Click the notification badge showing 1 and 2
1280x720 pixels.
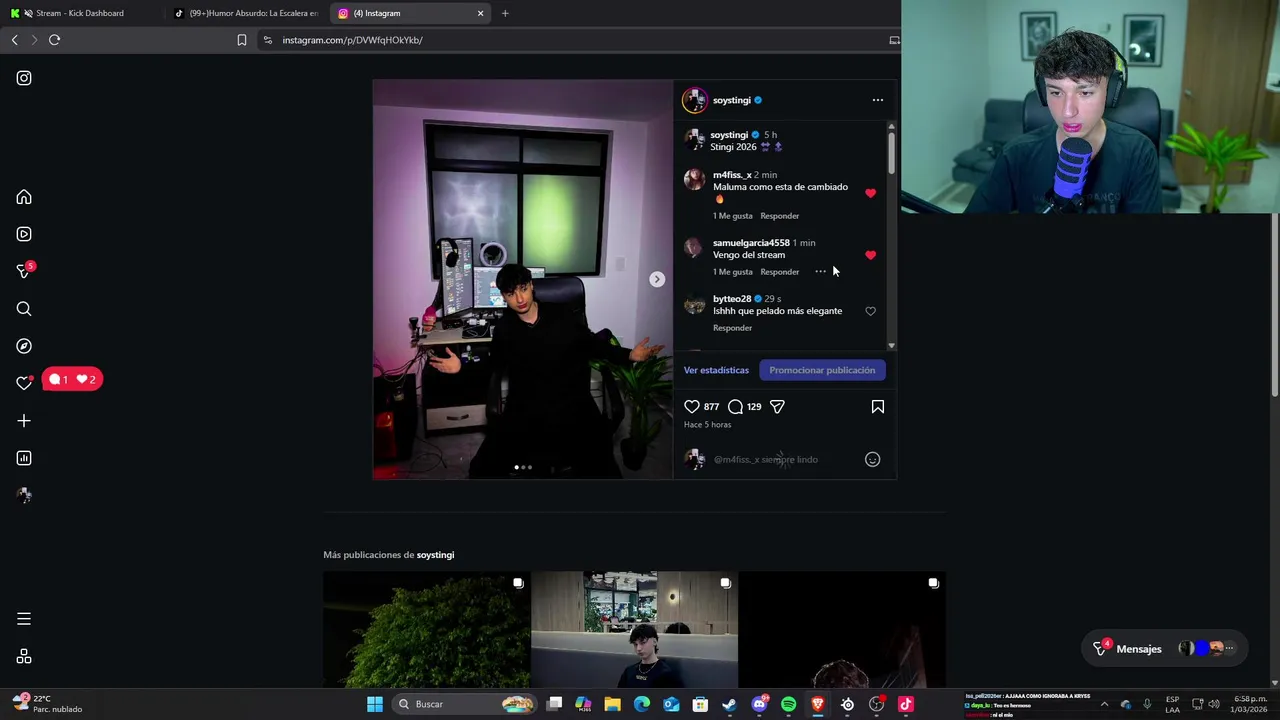pos(72,379)
